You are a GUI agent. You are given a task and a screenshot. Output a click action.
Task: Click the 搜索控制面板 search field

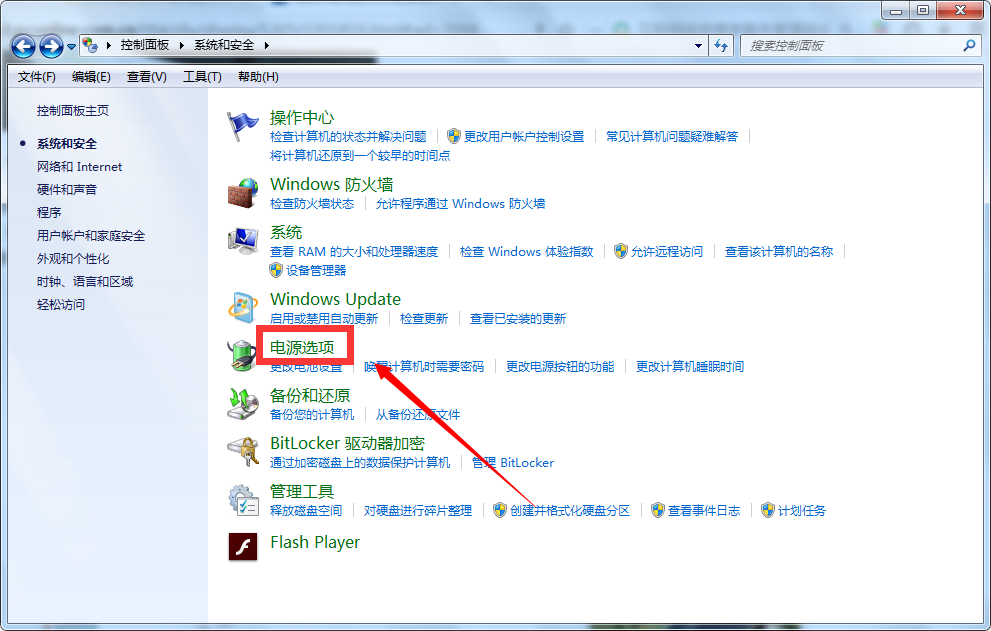point(860,46)
